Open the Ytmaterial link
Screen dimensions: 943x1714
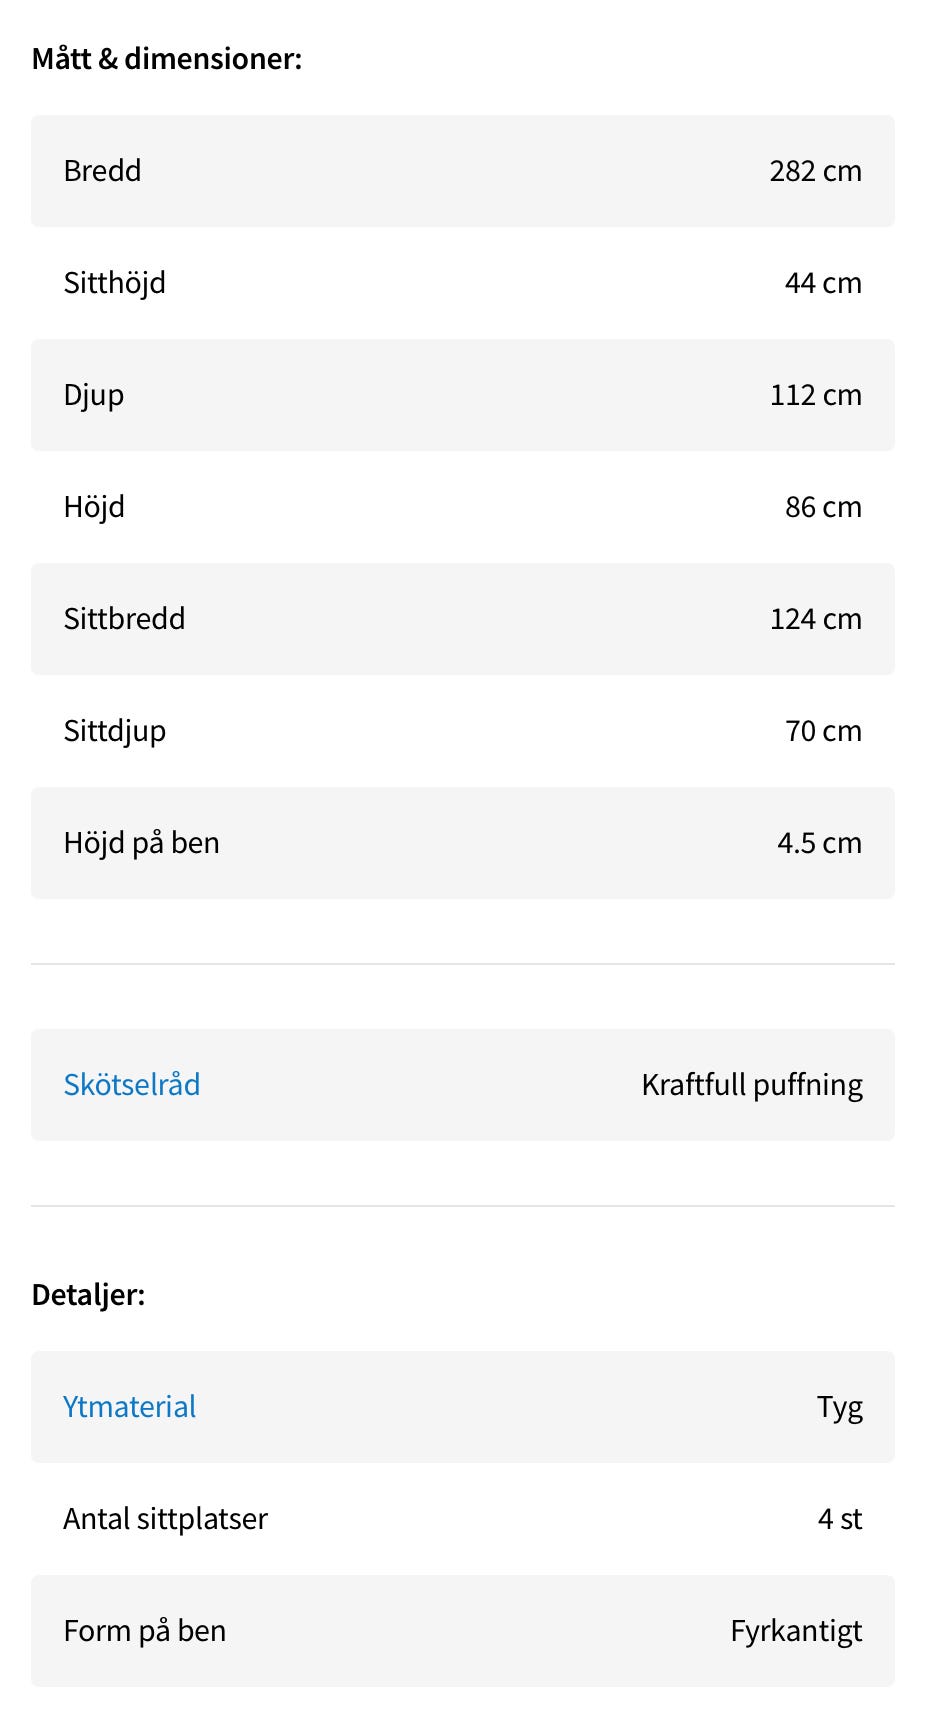point(130,1407)
